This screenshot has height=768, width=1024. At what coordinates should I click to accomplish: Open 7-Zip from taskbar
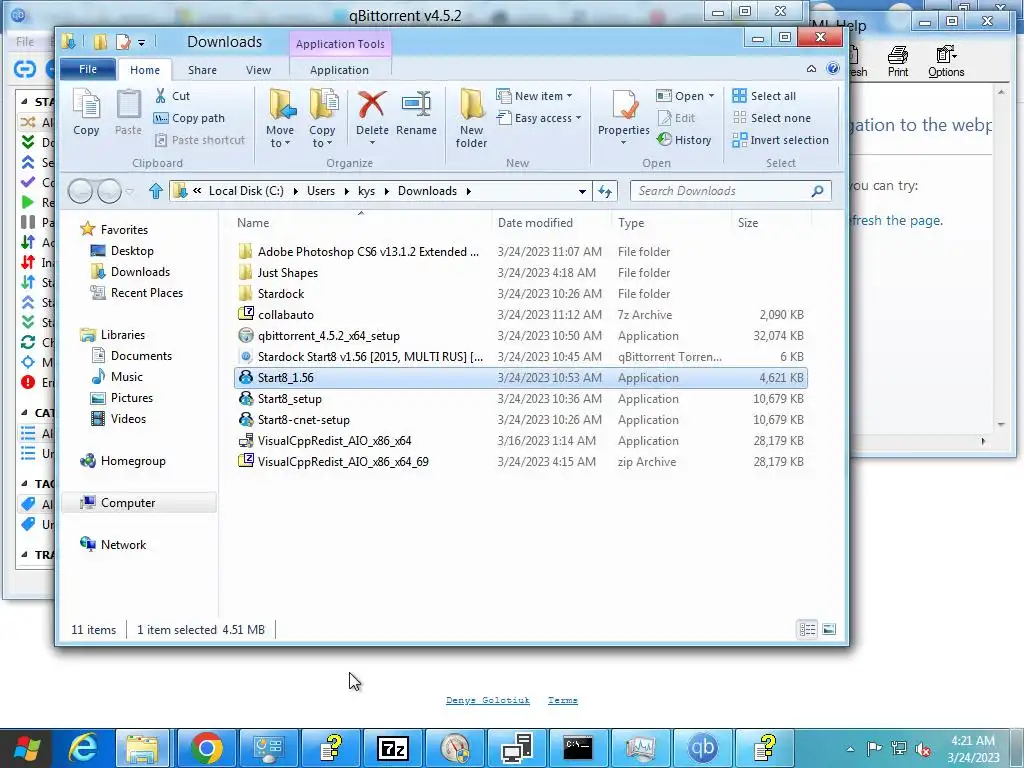pyautogui.click(x=393, y=747)
